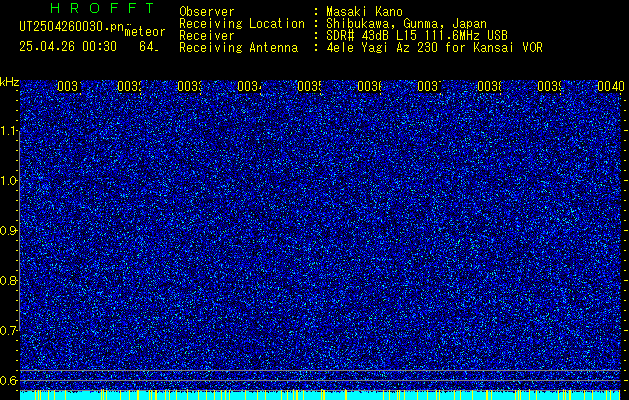The image size is (629, 400).
Task: Click the 'Receiver' field label
Action: [207, 36]
